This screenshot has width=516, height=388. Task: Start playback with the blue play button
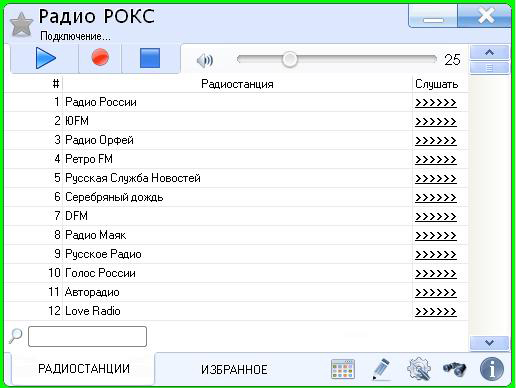pos(45,58)
